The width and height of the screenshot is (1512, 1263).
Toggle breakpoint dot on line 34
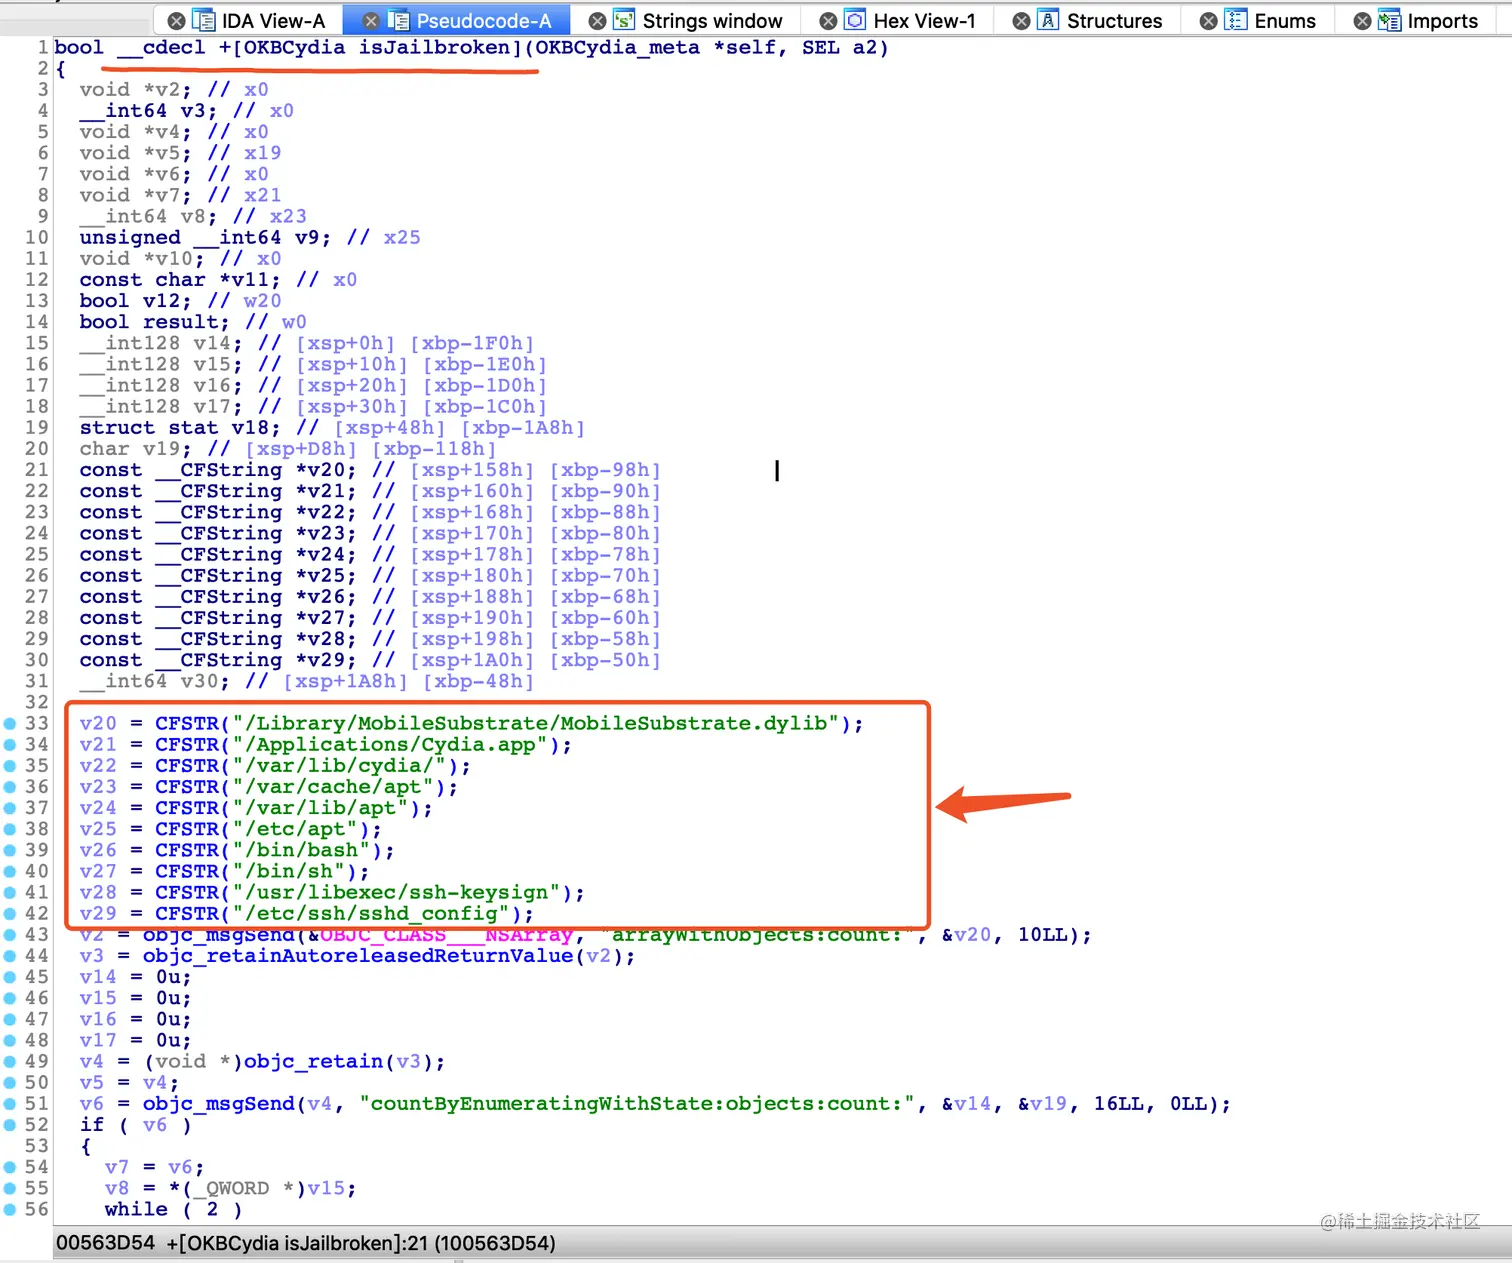10,744
